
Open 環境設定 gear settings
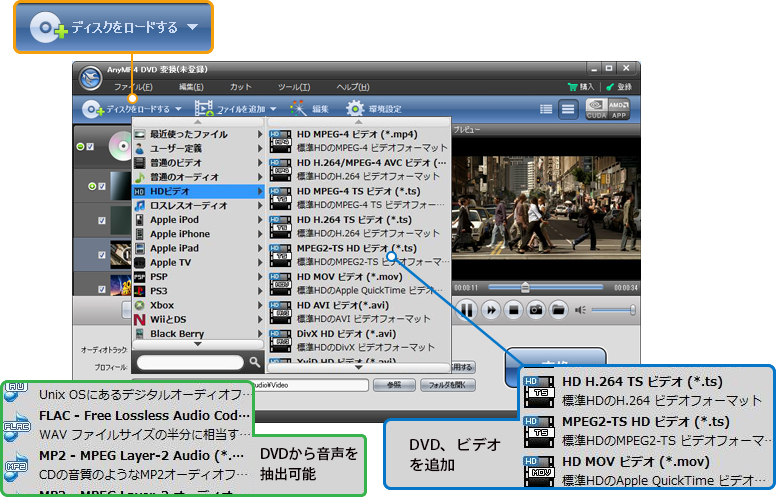(374, 109)
